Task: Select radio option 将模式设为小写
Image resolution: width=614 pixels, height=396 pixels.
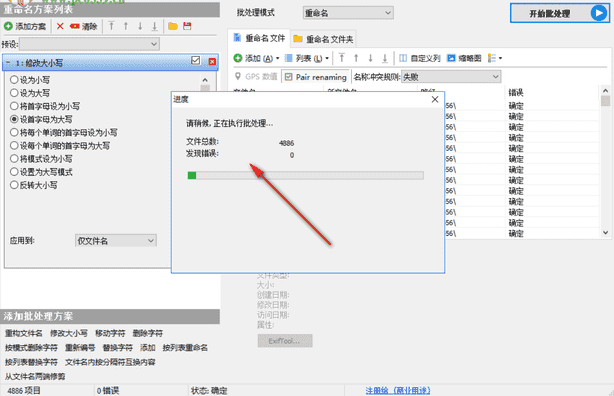Action: (14, 159)
